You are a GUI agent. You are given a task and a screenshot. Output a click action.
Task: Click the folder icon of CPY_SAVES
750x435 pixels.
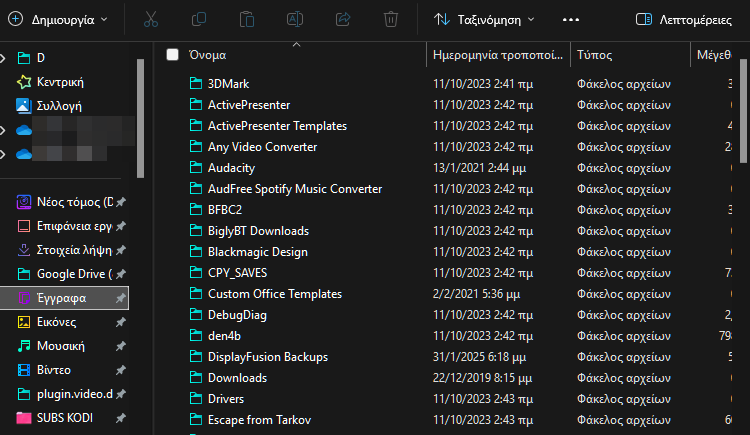click(x=196, y=273)
